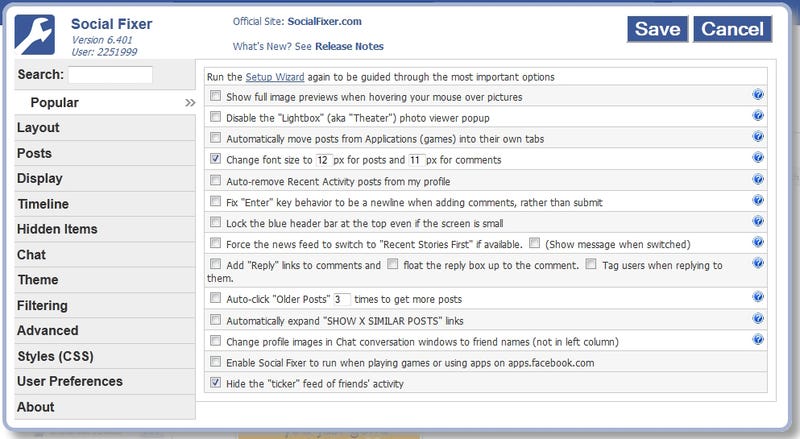Image resolution: width=800 pixels, height=439 pixels.
Task: Click the Search input field
Action: (x=110, y=75)
